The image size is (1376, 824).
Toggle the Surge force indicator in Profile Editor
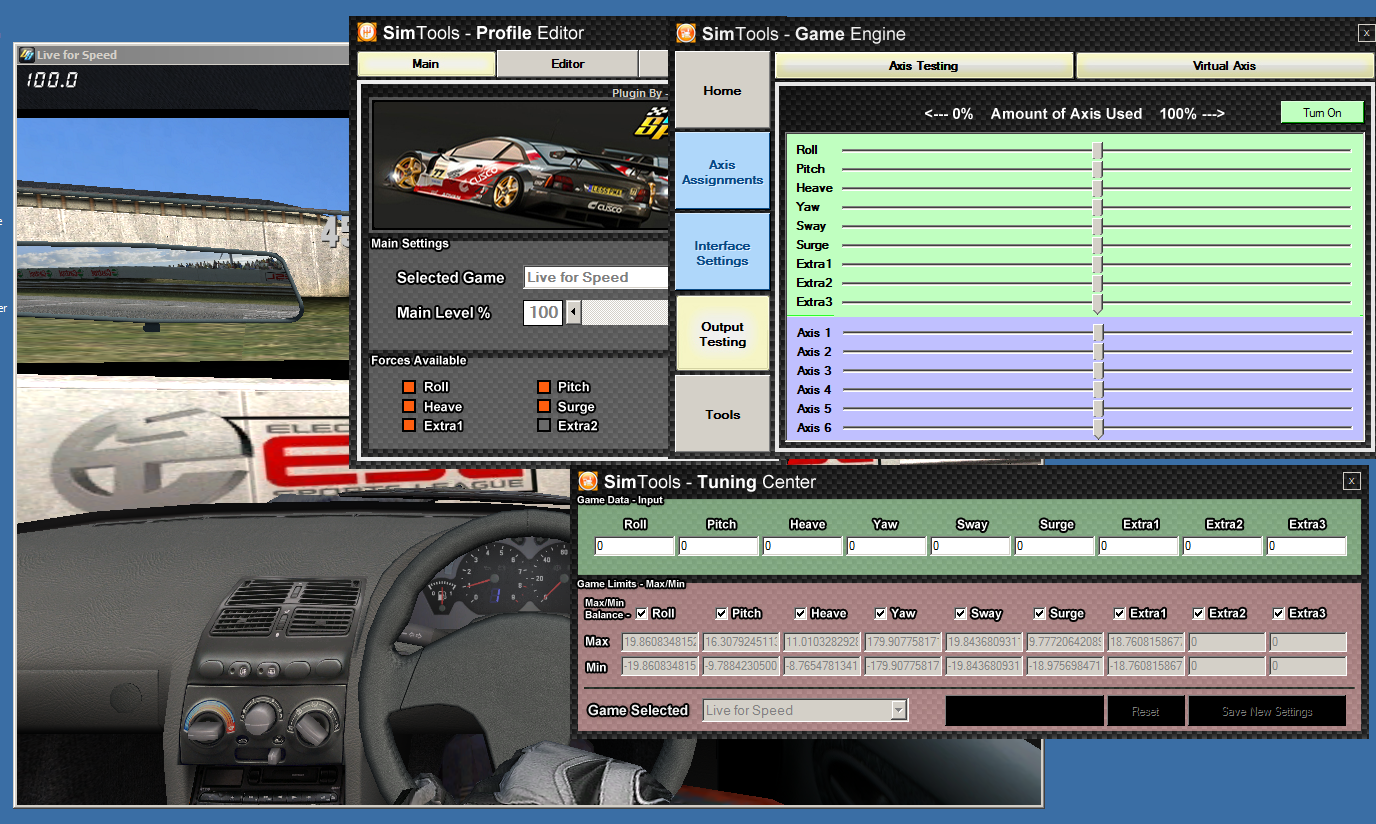click(544, 406)
